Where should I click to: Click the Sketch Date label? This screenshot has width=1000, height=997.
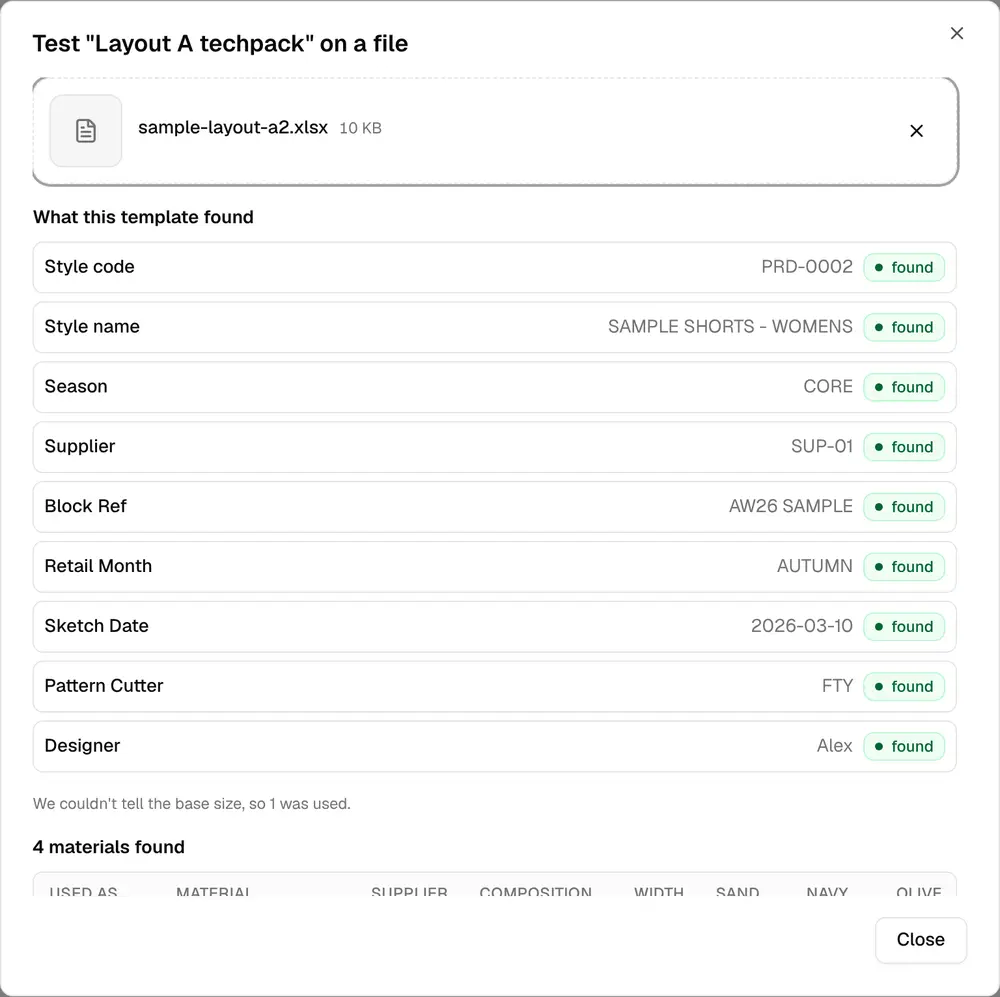click(x=96, y=626)
